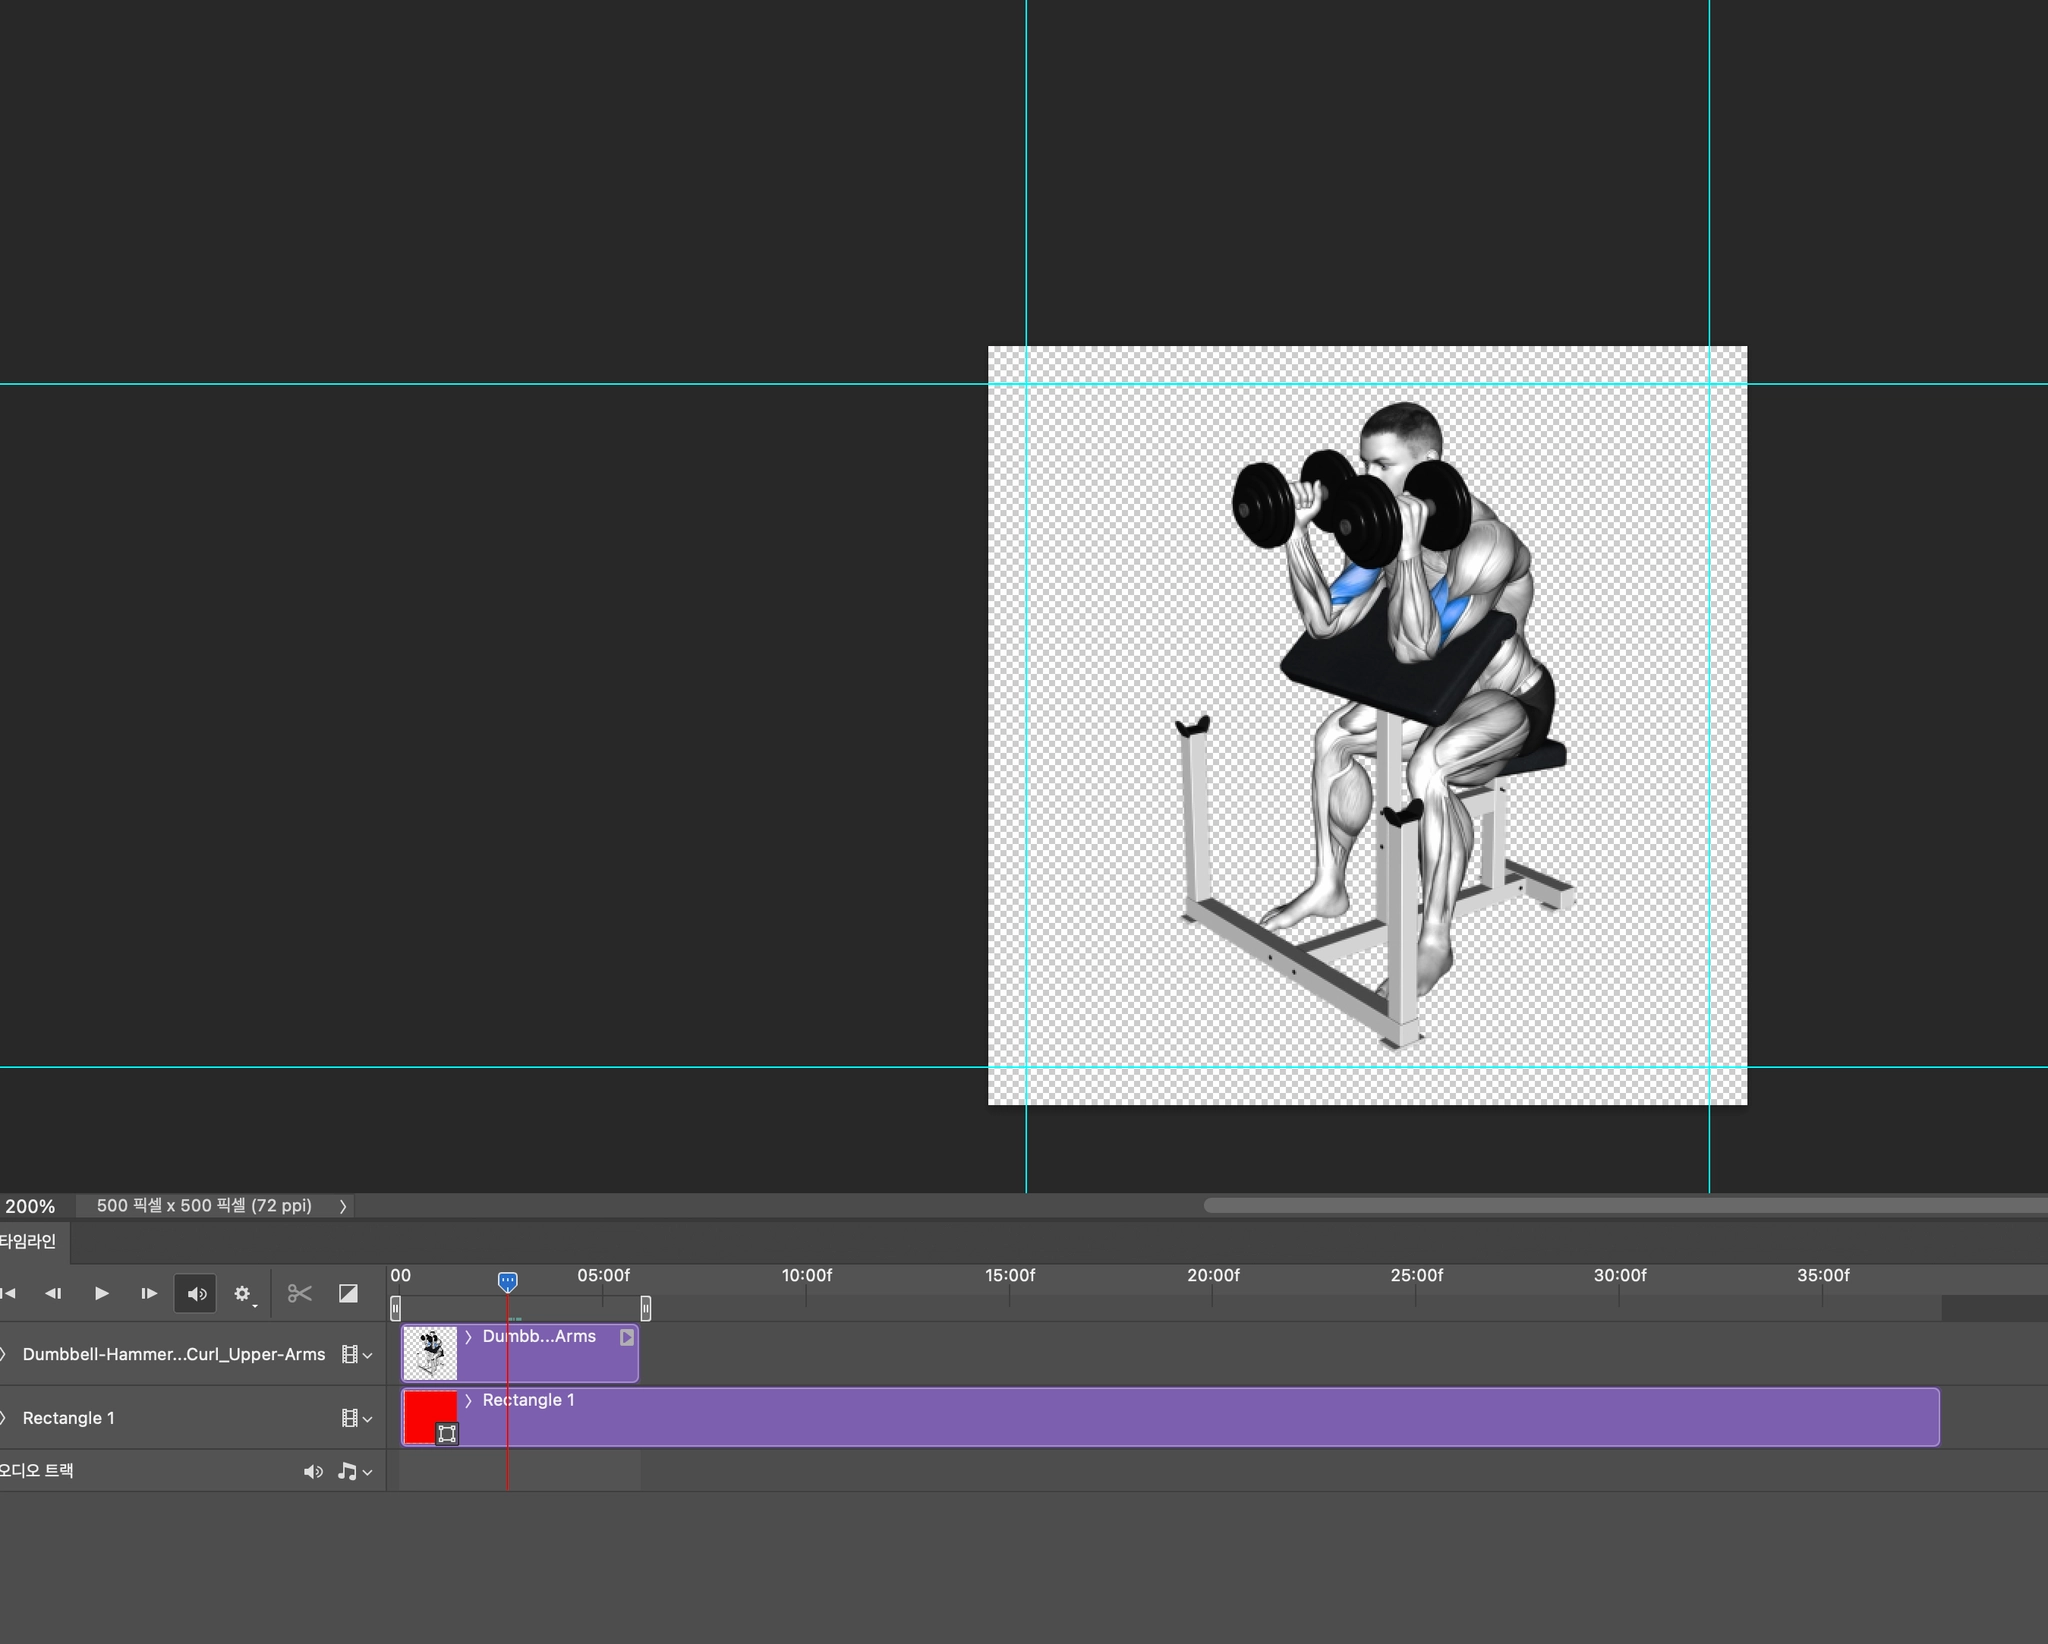The height and width of the screenshot is (1644, 2048).
Task: Click the 200% zoom level field
Action: pyautogui.click(x=32, y=1206)
